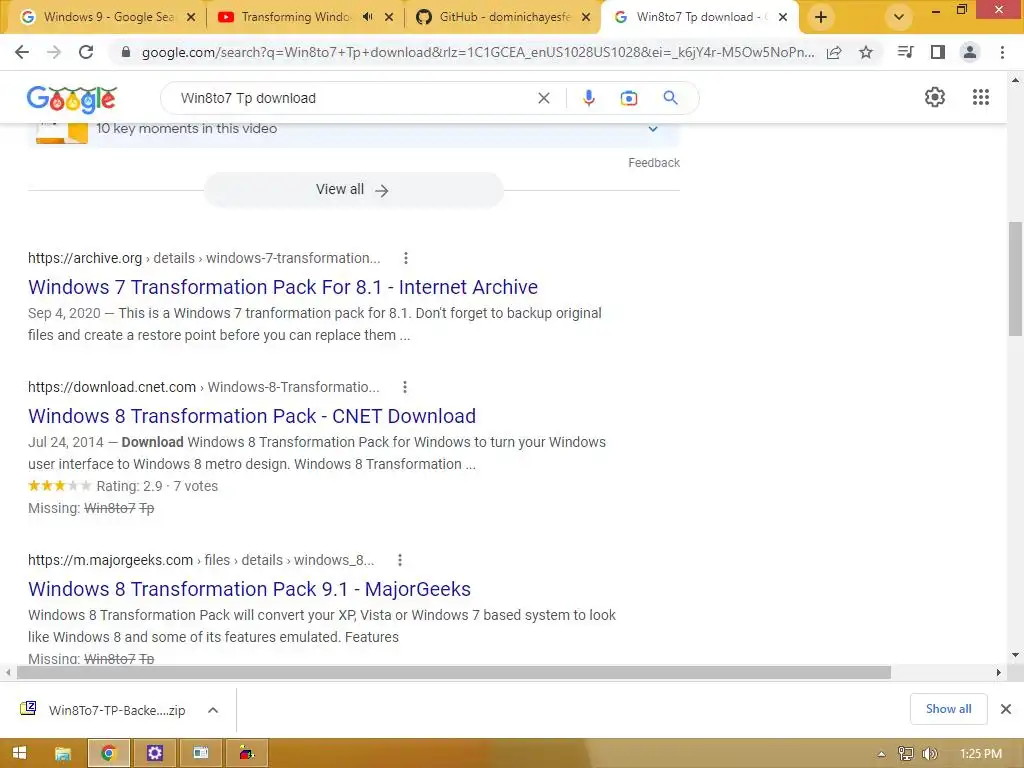
Task: Open site information via lock icon
Action: [x=126, y=52]
